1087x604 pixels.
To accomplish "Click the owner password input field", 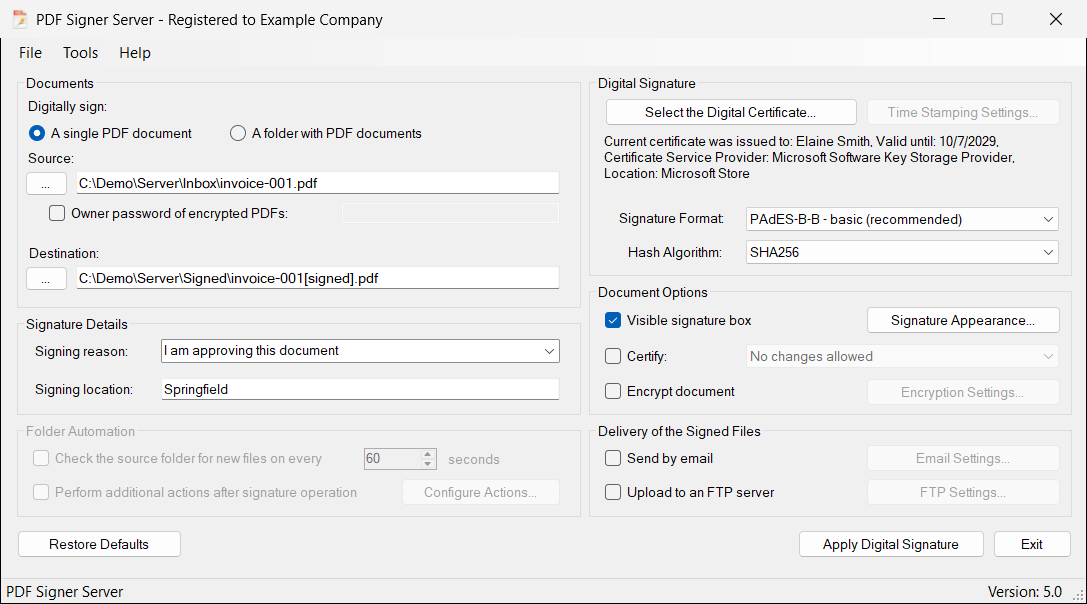I will click(450, 213).
